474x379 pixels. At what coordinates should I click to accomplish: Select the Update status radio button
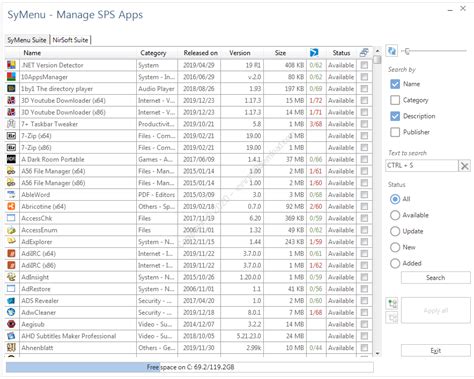[x=395, y=231]
